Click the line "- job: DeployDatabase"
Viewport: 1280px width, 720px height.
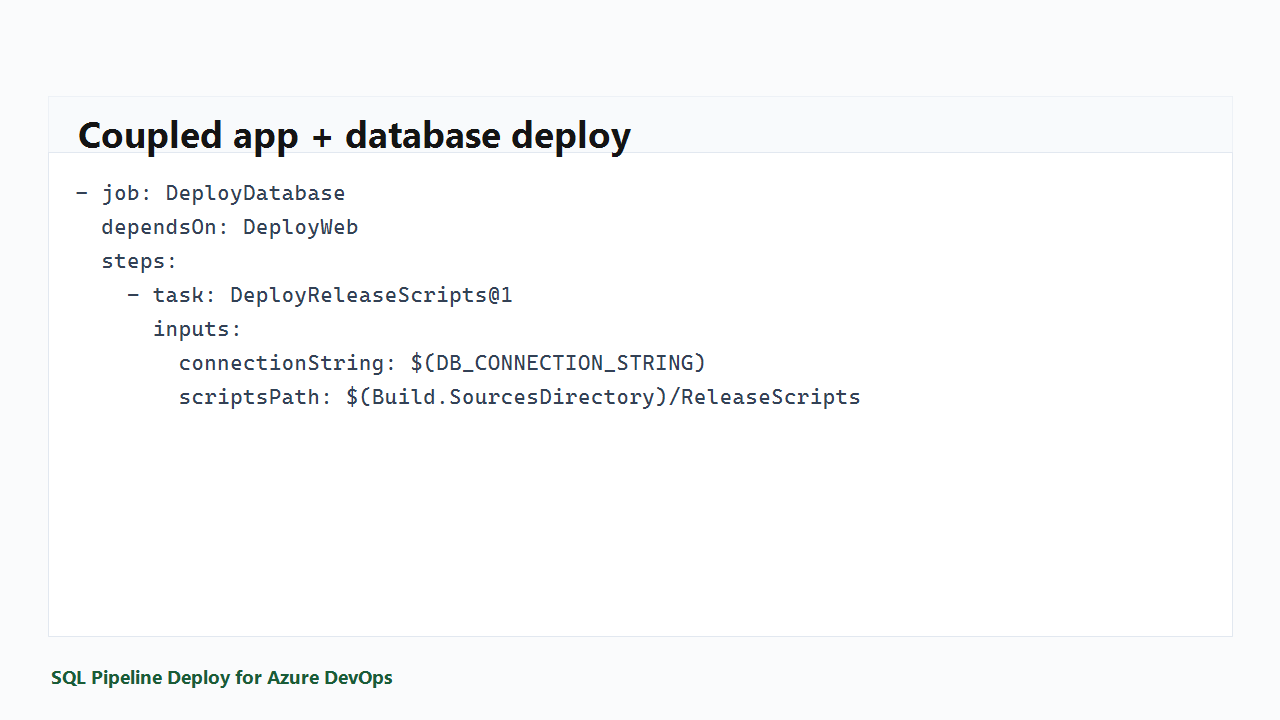pyautogui.click(x=210, y=193)
